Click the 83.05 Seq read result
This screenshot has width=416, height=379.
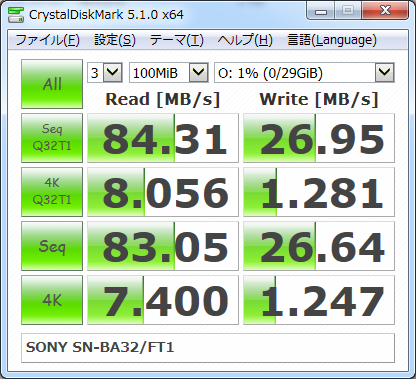163,246
